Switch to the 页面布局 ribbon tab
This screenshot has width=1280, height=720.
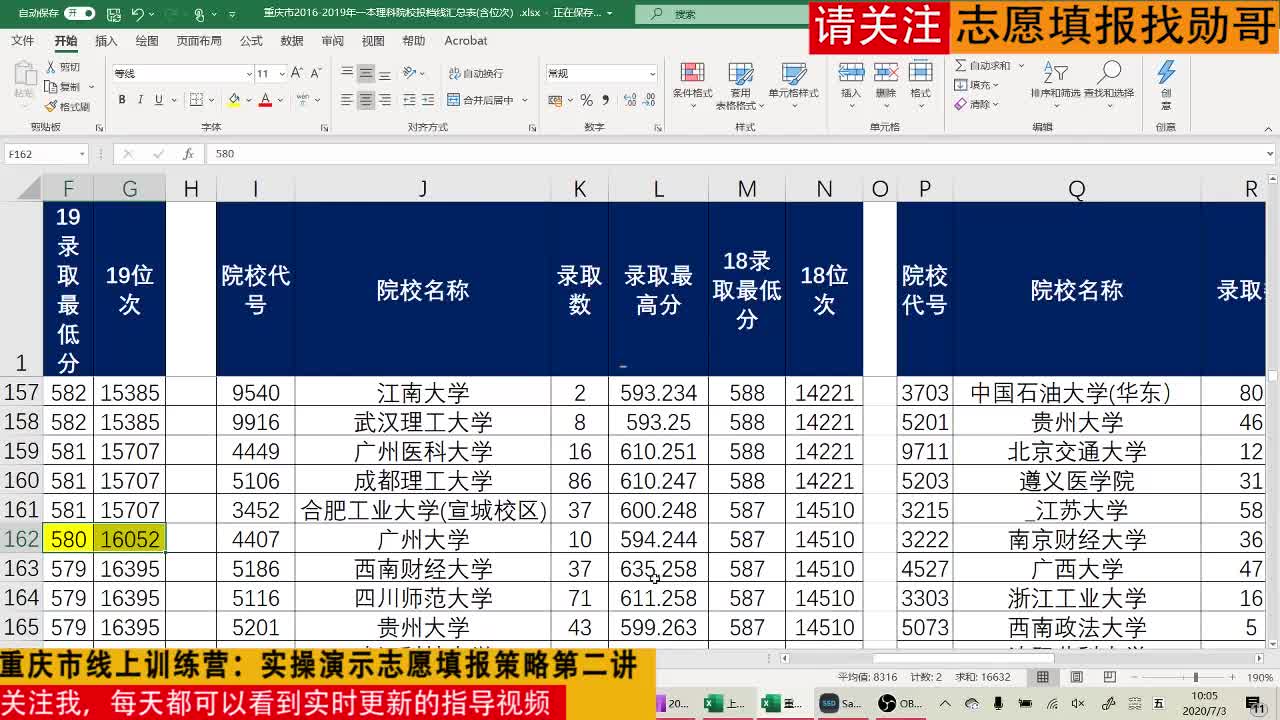pyautogui.click(x=199, y=41)
